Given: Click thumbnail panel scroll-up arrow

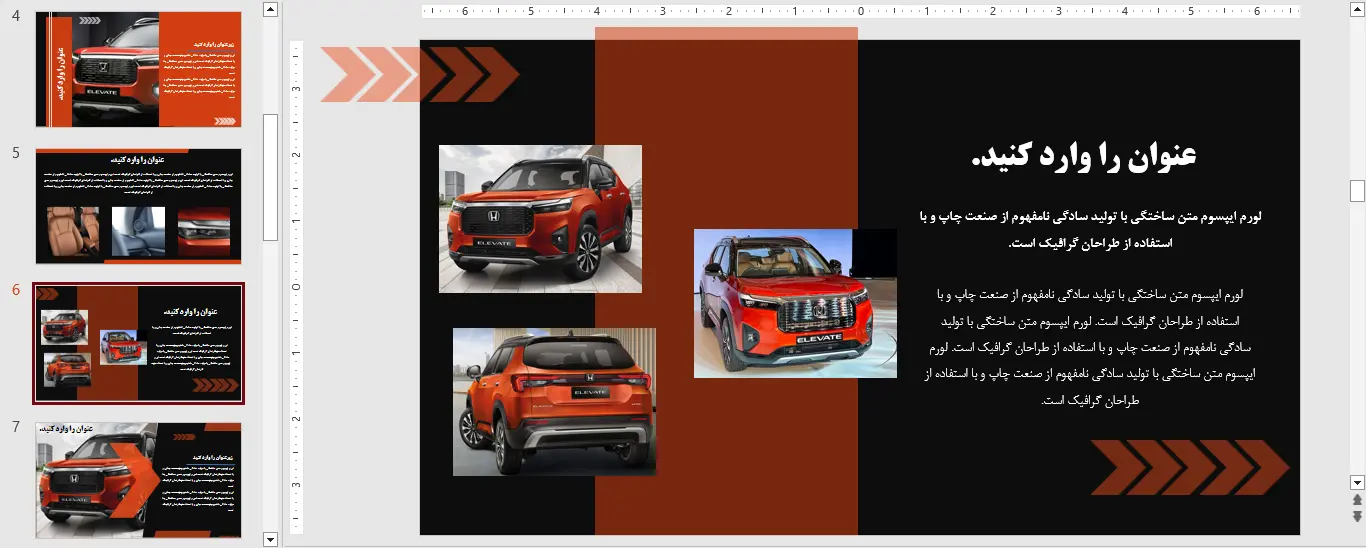Looking at the screenshot, I should 270,9.
